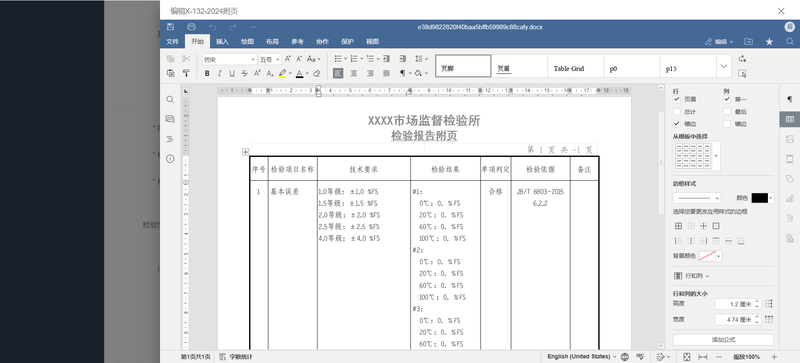Open the language selector English (United States)

pos(582,356)
